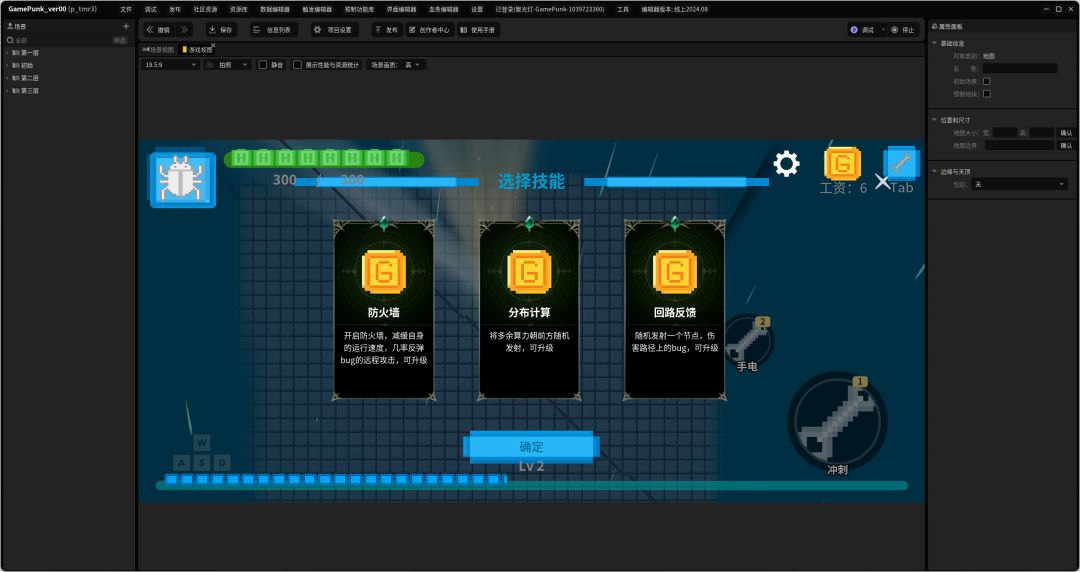1080x572 pixels.
Task: Click the blue 确定 confirm button
Action: coord(531,447)
